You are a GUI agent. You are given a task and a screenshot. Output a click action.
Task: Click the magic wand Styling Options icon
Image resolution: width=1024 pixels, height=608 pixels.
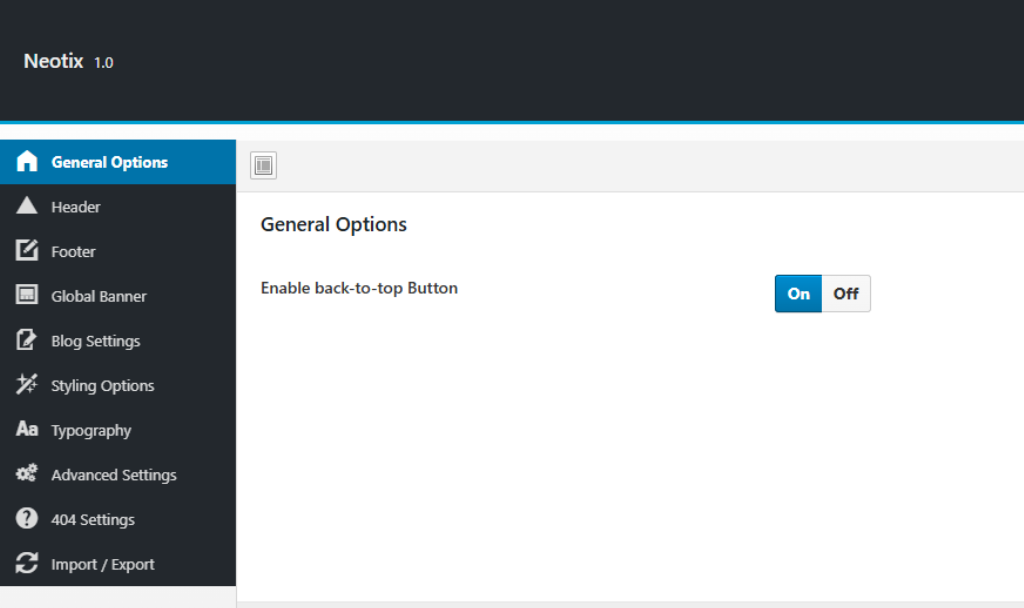27,385
